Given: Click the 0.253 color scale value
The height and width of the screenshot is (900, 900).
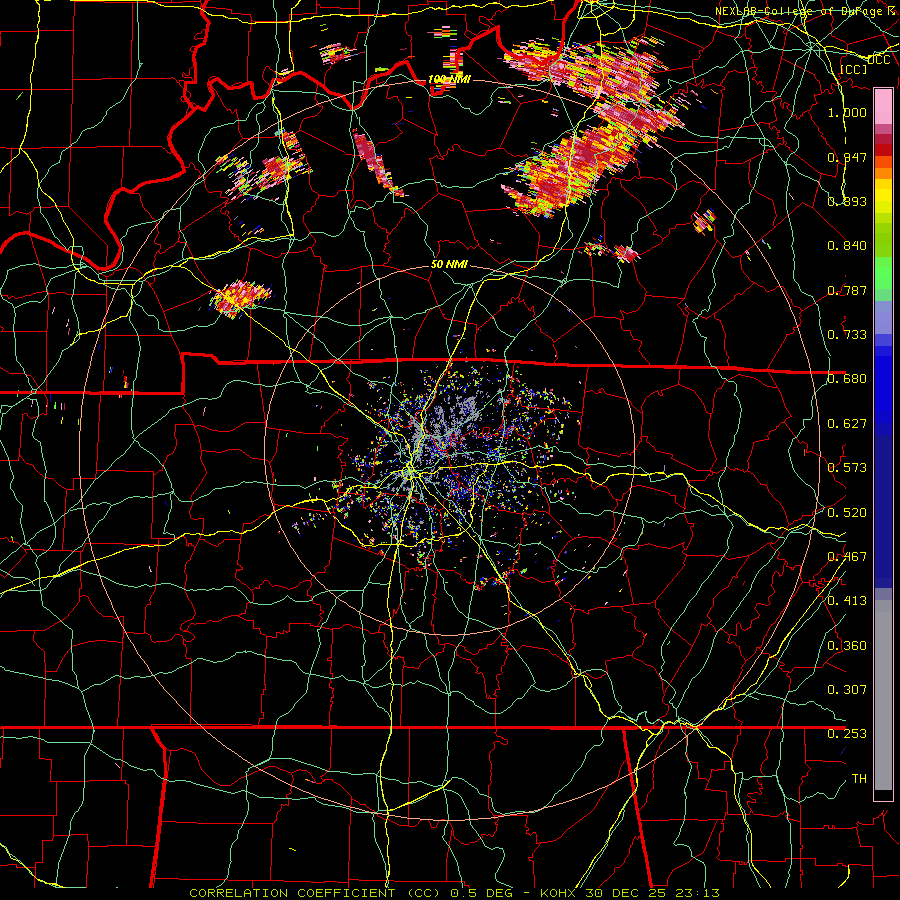Looking at the screenshot, I should 847,734.
